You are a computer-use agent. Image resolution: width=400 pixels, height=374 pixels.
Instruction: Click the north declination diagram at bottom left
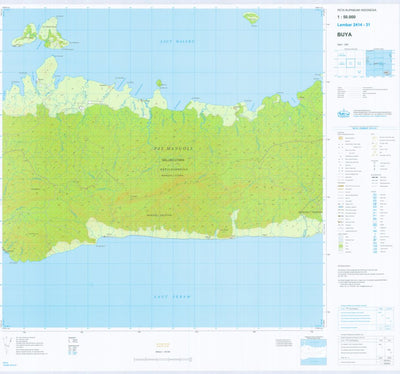[8, 346]
